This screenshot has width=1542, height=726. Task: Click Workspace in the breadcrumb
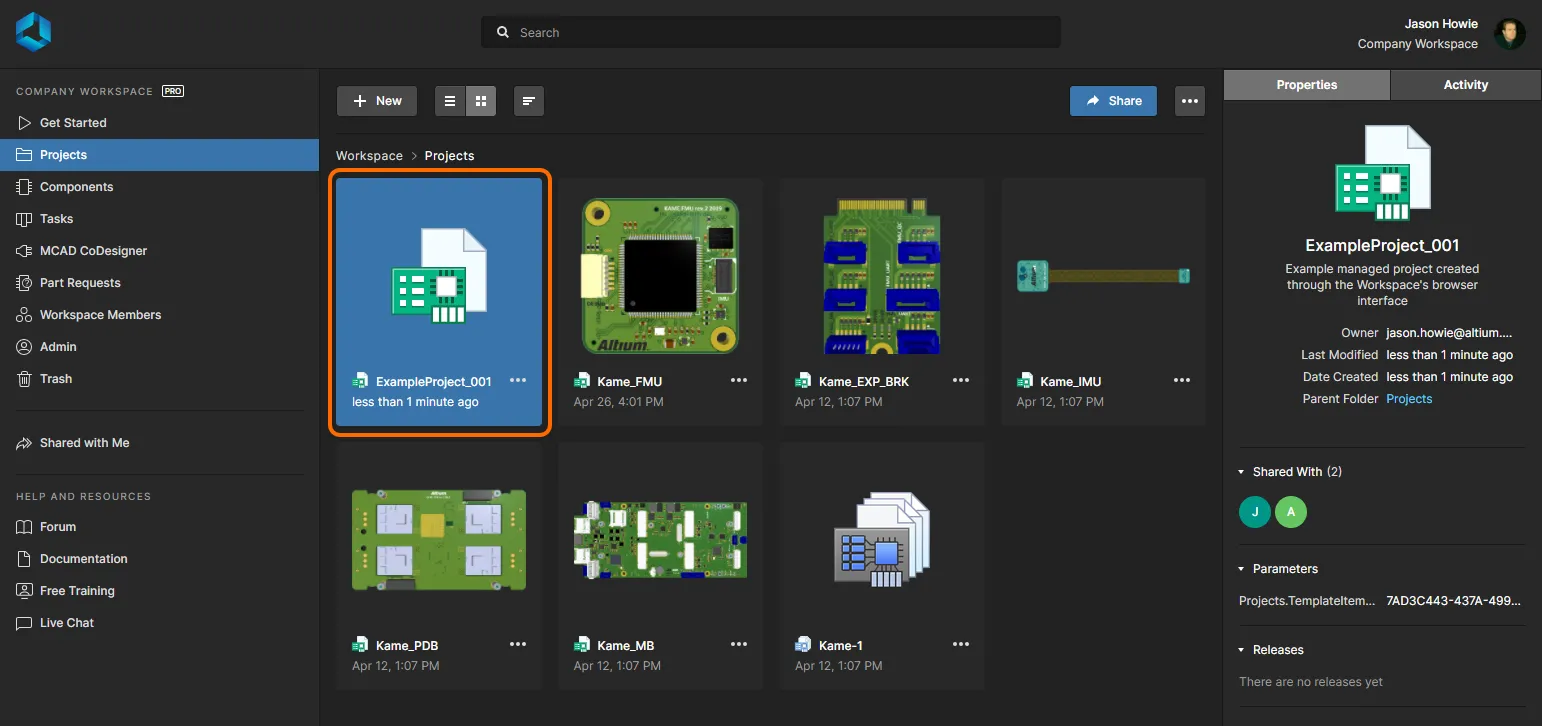coord(369,156)
